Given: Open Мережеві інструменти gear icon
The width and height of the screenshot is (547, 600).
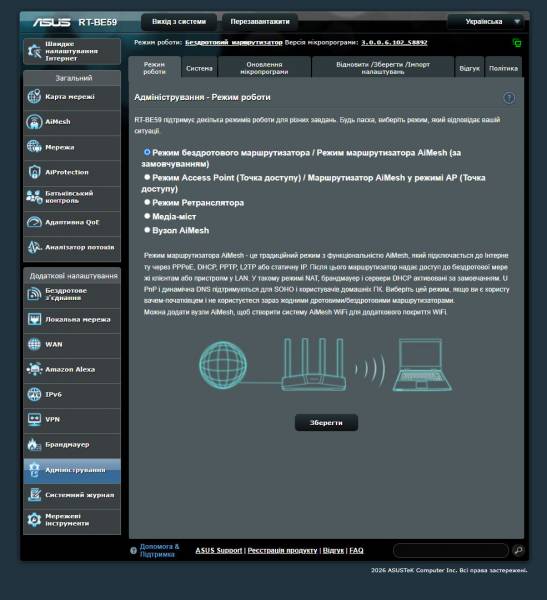Looking at the screenshot, I should click(x=34, y=520).
